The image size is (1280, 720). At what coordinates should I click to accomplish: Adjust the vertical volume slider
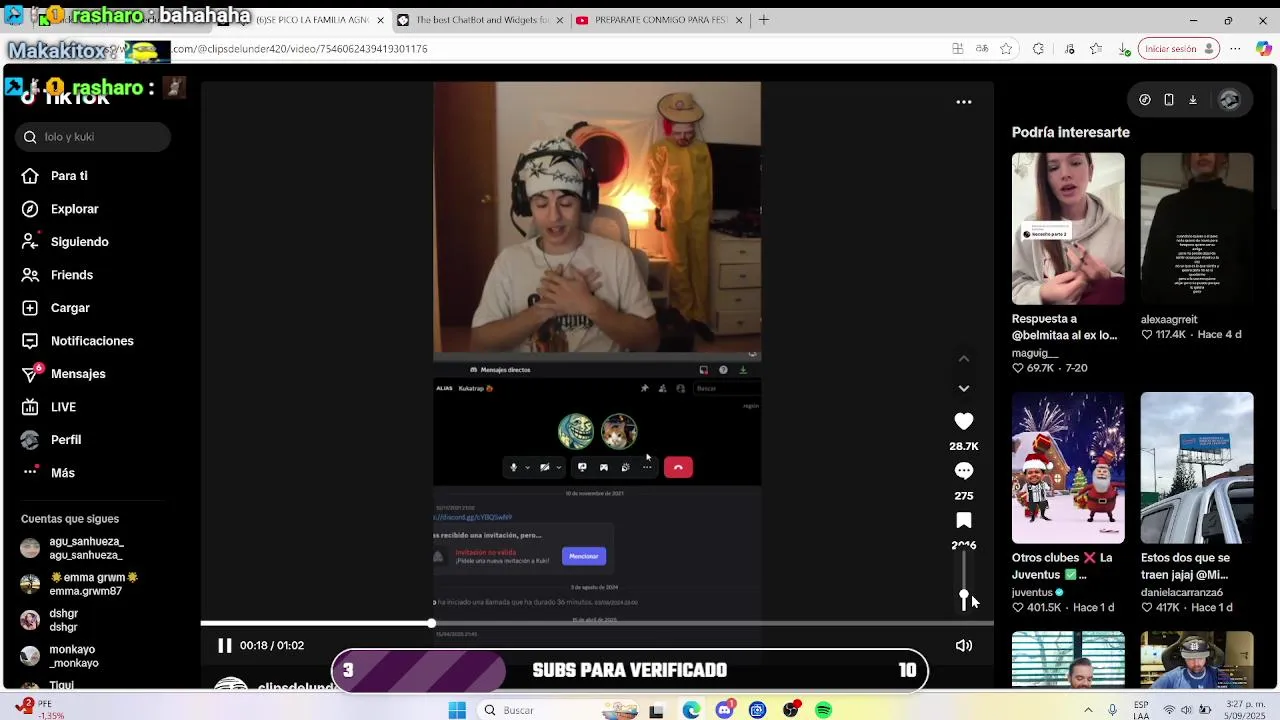click(964, 580)
